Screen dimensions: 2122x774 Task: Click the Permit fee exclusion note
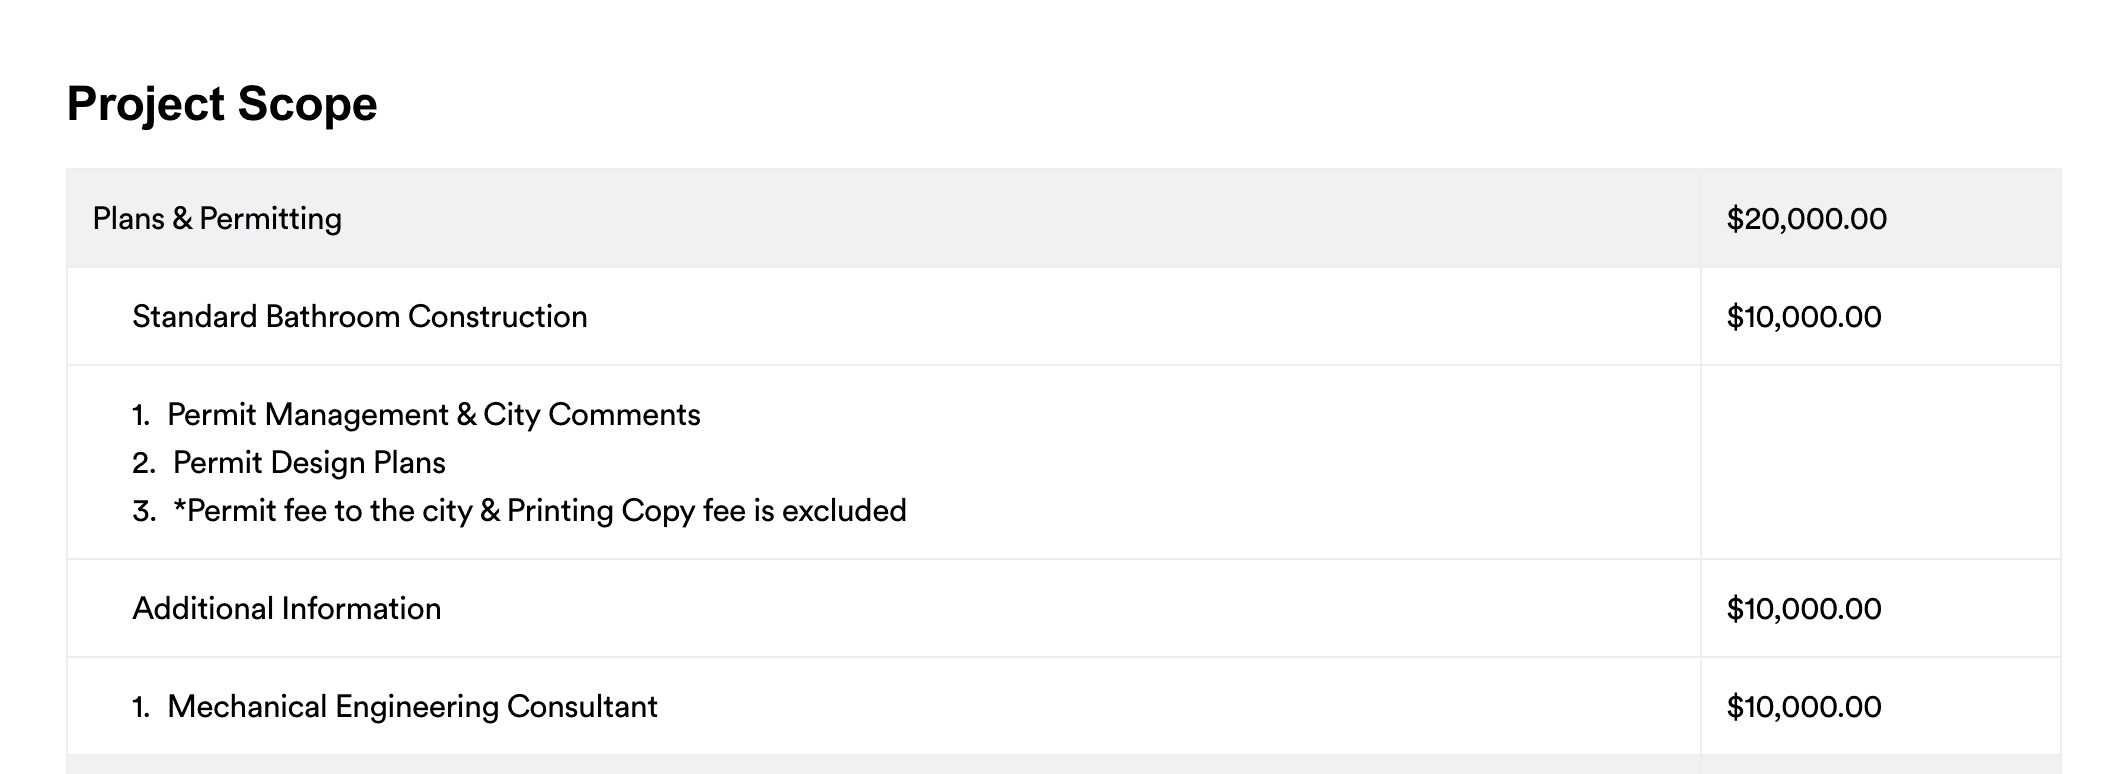539,510
